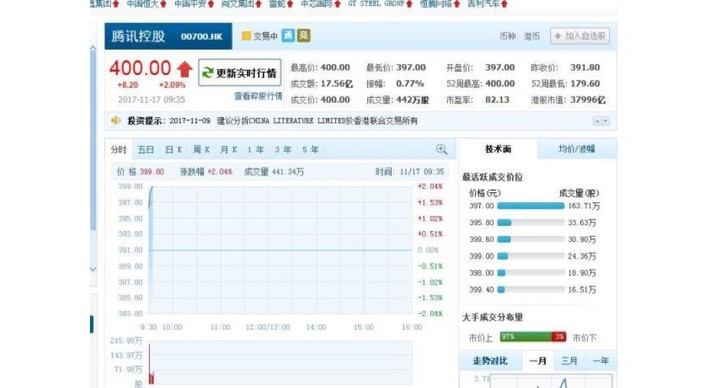Expand 投资提示 list with the down arrow
This screenshot has height=388, width=720.
[x=606, y=121]
